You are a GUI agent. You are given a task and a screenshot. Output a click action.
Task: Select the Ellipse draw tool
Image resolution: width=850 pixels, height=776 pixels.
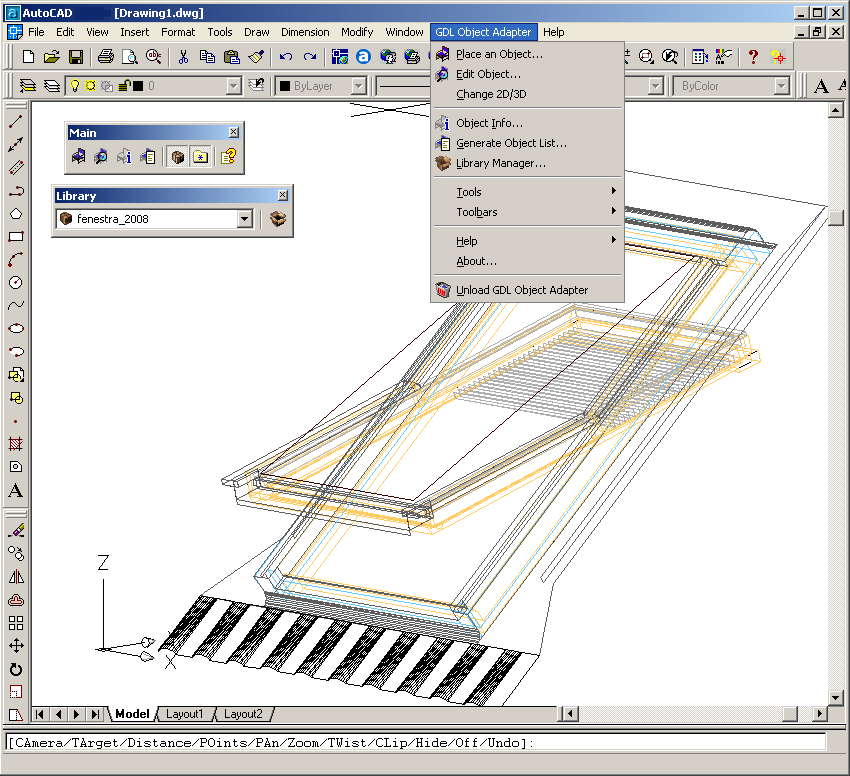coord(16,328)
